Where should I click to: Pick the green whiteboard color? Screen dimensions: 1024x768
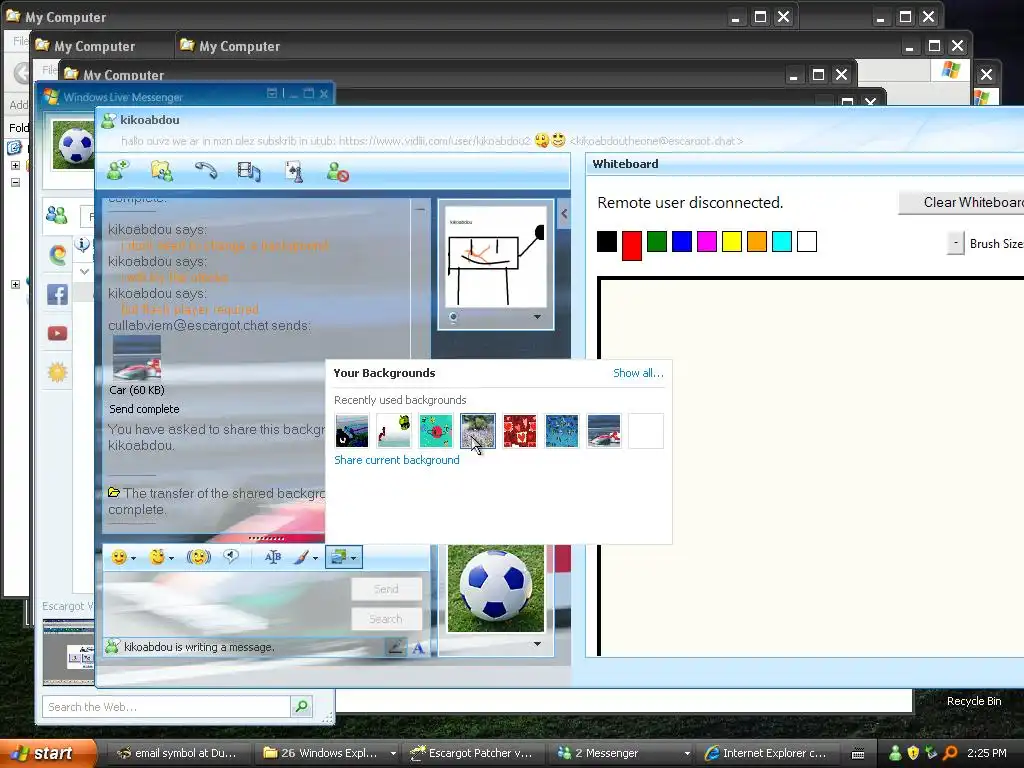click(x=656, y=242)
